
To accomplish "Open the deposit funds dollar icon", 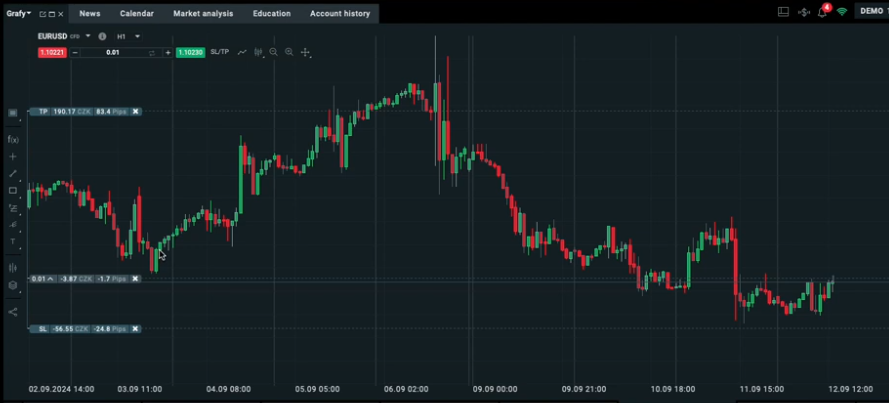I will pos(803,12).
